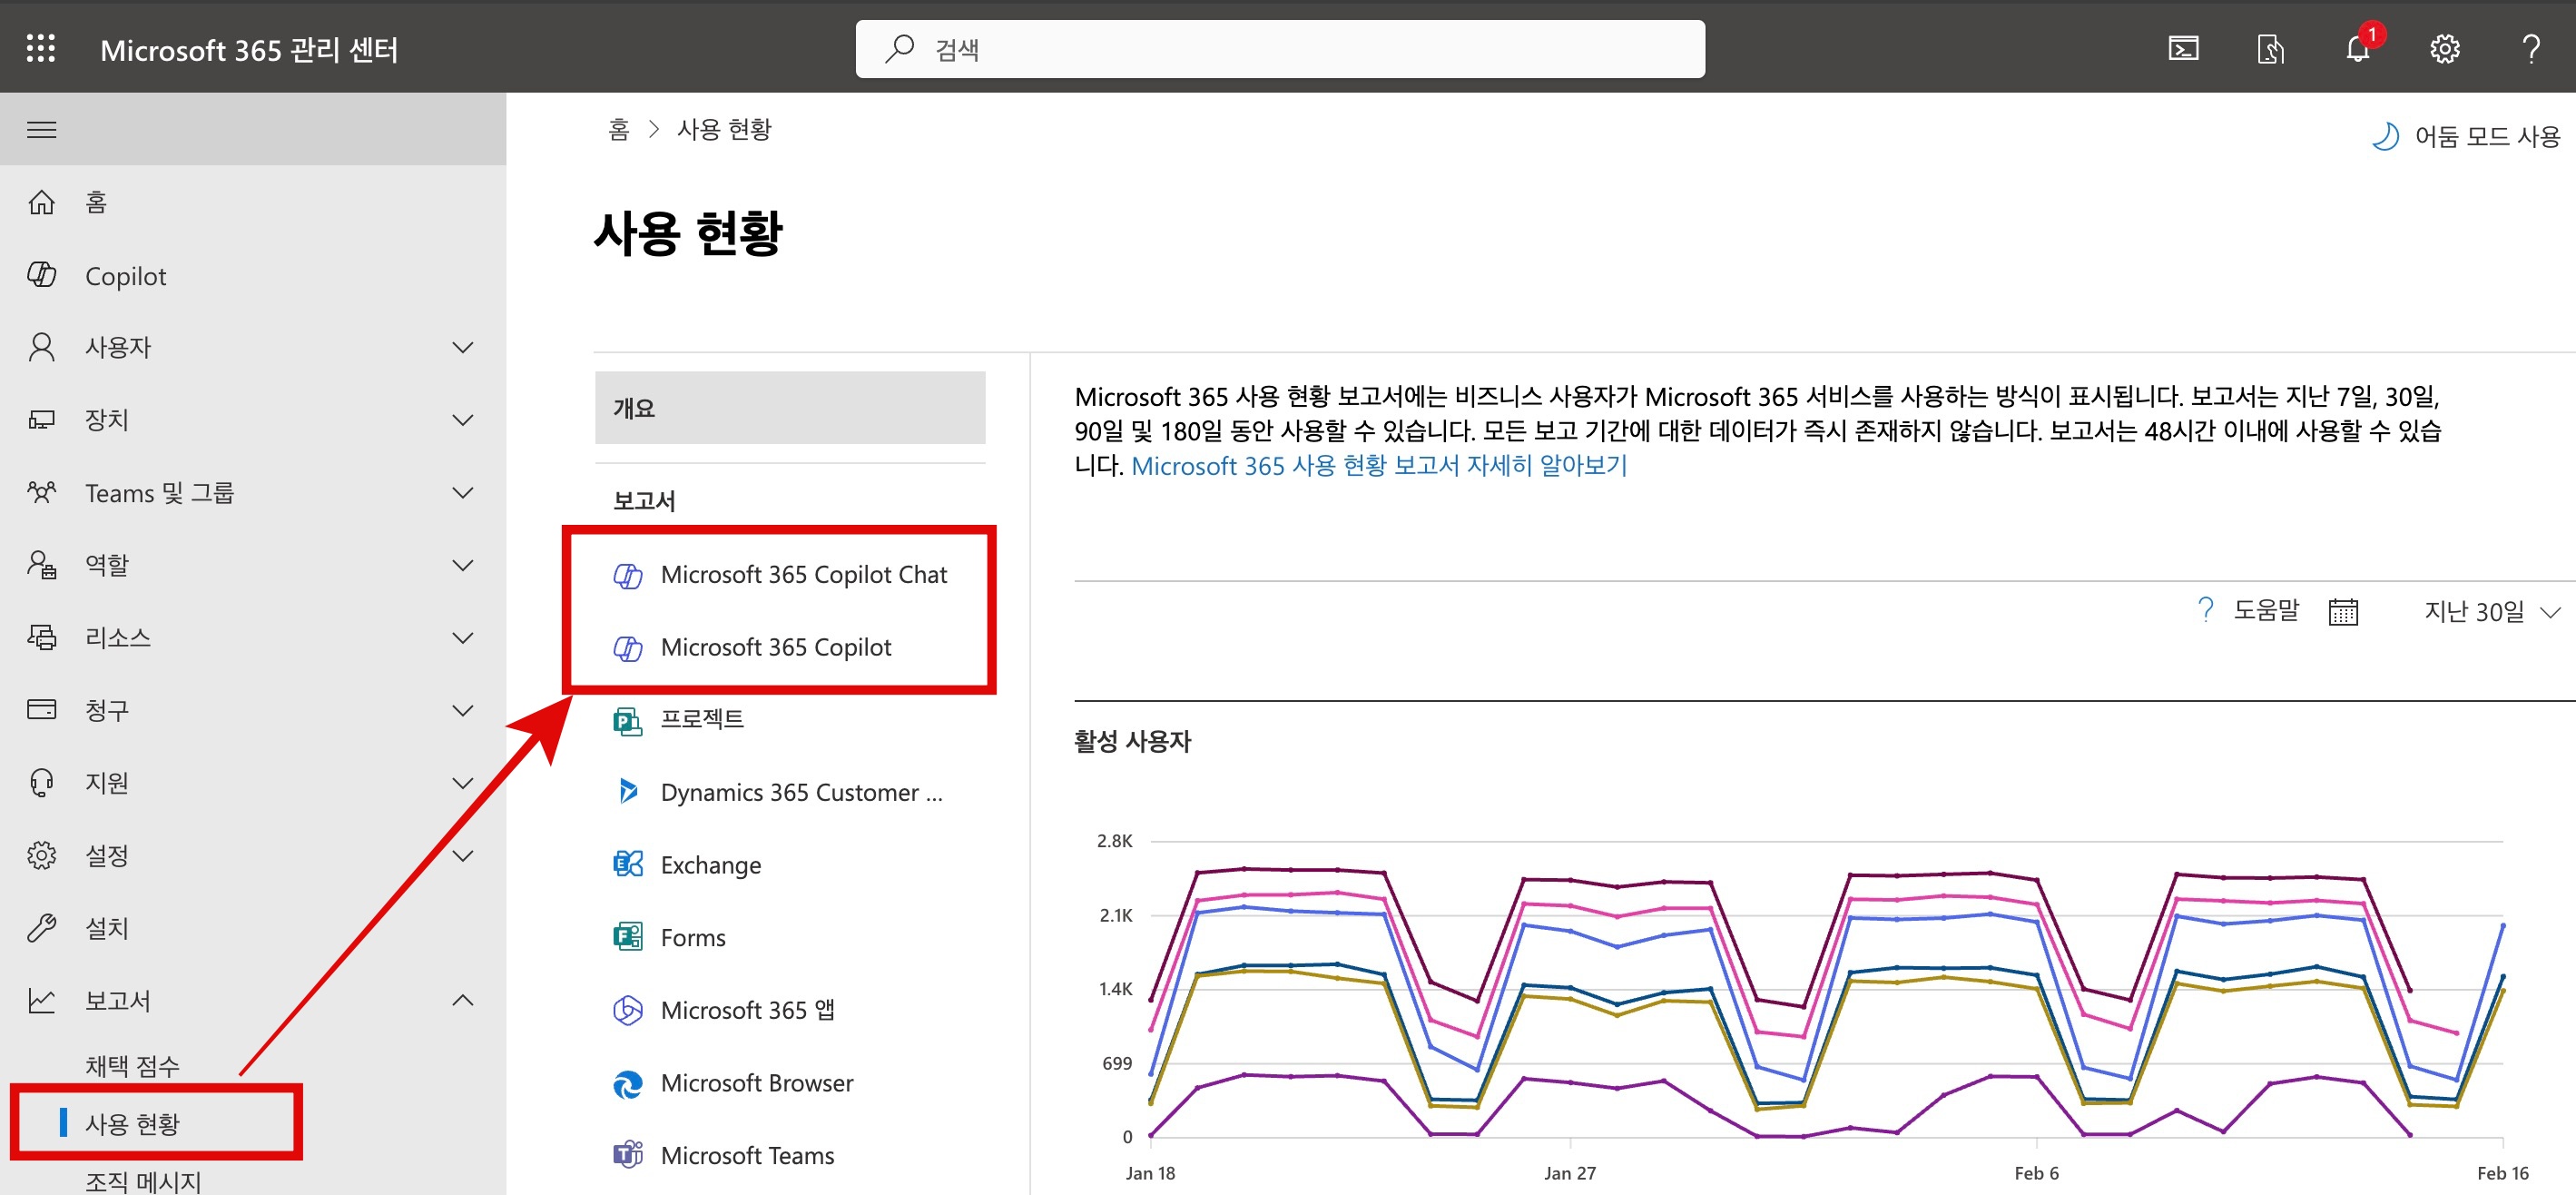This screenshot has width=2576, height=1195.
Task: Collapse navigation with hamburger icon
Action: click(x=41, y=130)
